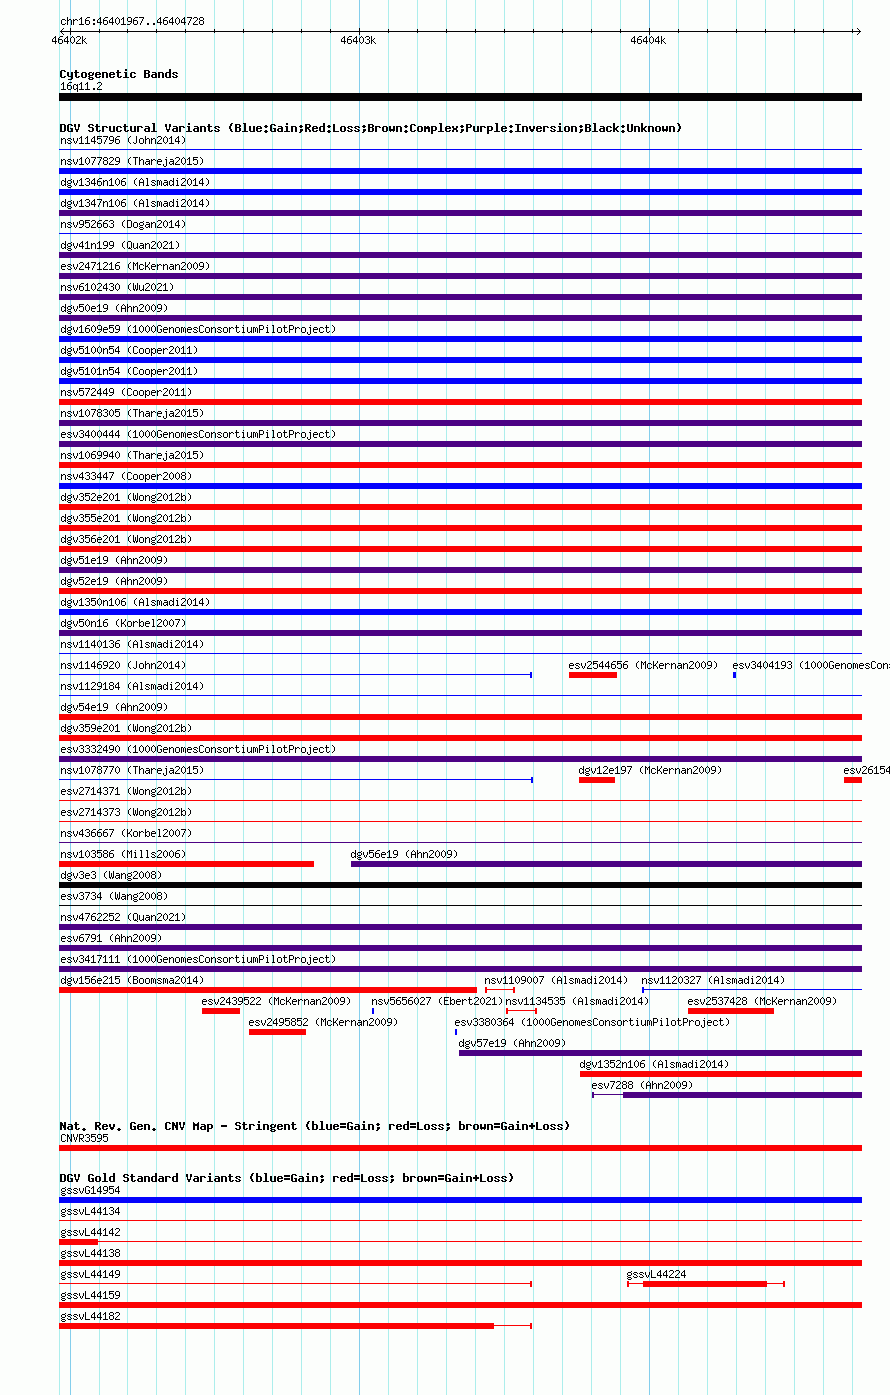The height and width of the screenshot is (1395, 890).
Task: Open nsv436667 (Korbel2007) variant
Action: pyautogui.click(x=460, y=843)
